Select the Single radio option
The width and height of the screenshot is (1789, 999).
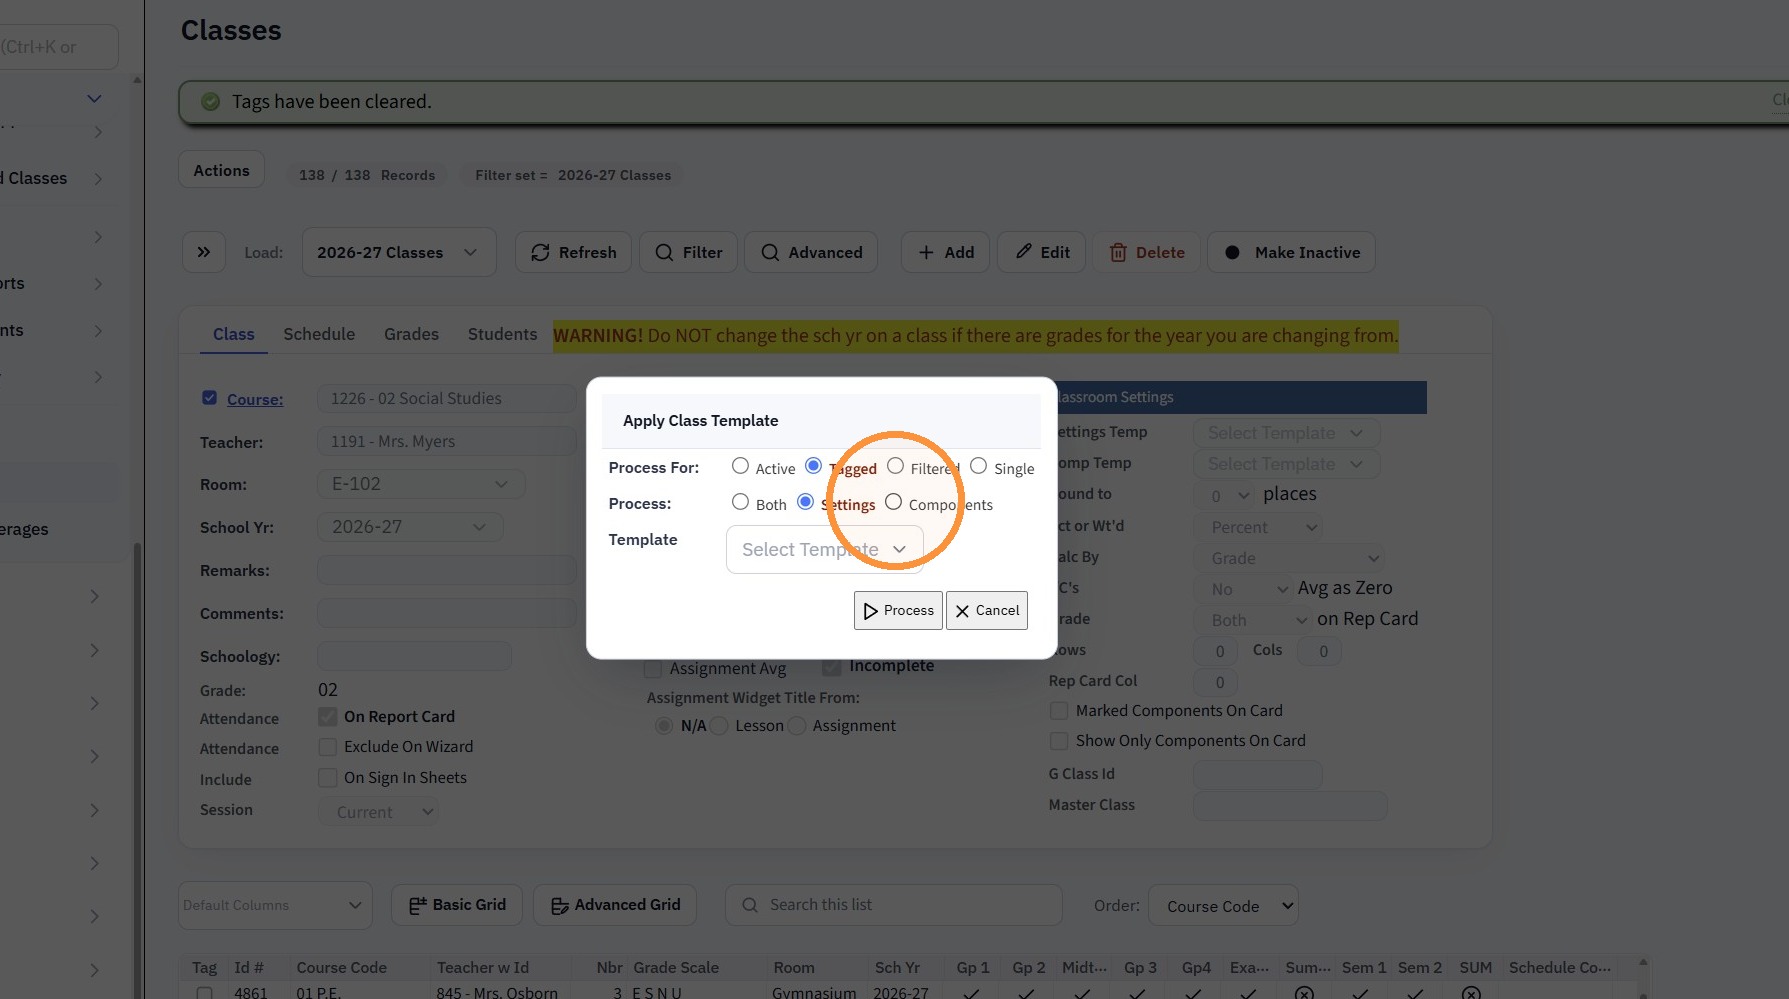click(x=978, y=466)
